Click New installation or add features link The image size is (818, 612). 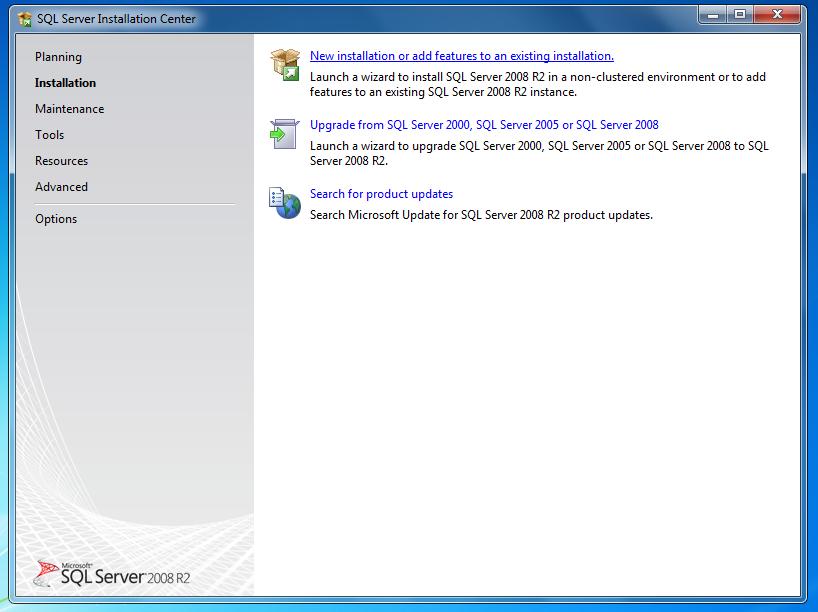[x=462, y=56]
